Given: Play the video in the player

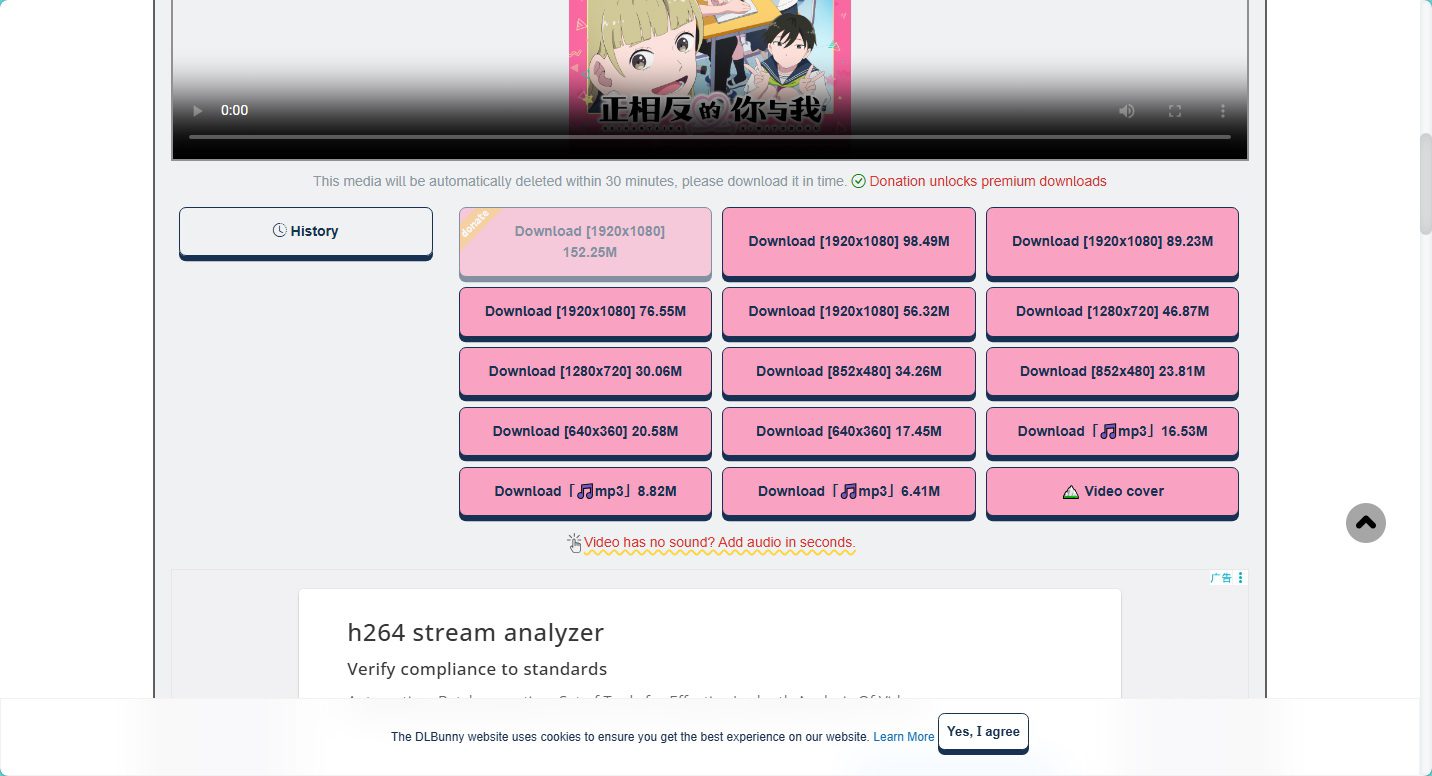Looking at the screenshot, I should pos(198,111).
